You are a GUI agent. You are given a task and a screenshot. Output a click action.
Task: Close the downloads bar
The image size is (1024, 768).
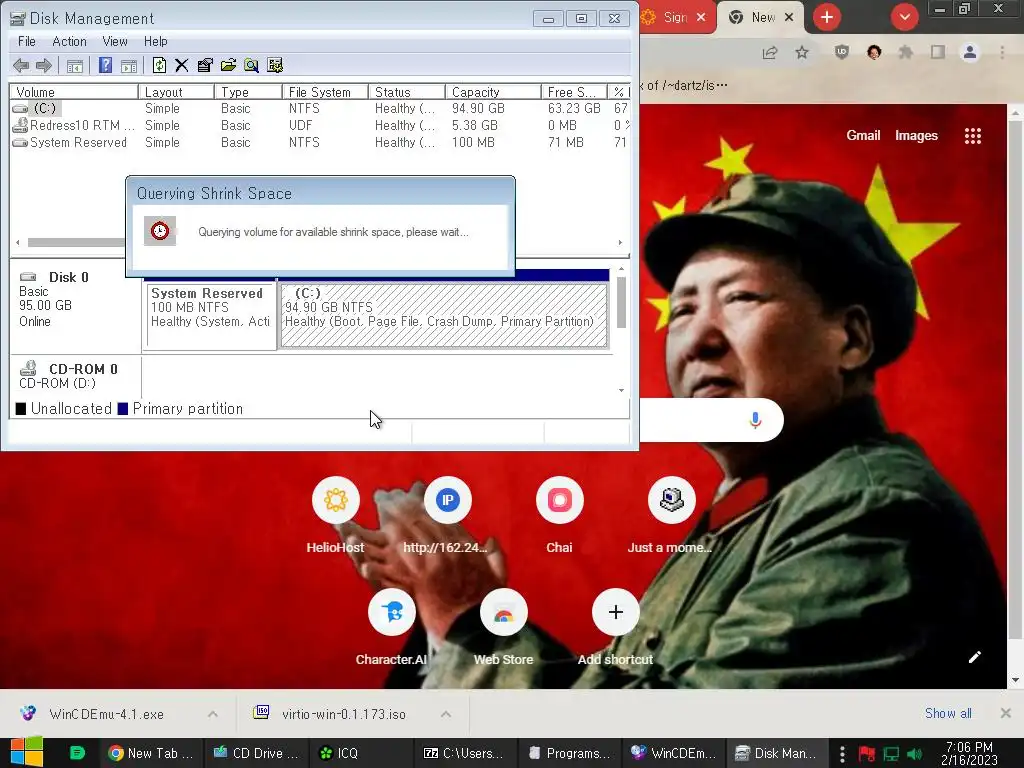(x=1006, y=713)
